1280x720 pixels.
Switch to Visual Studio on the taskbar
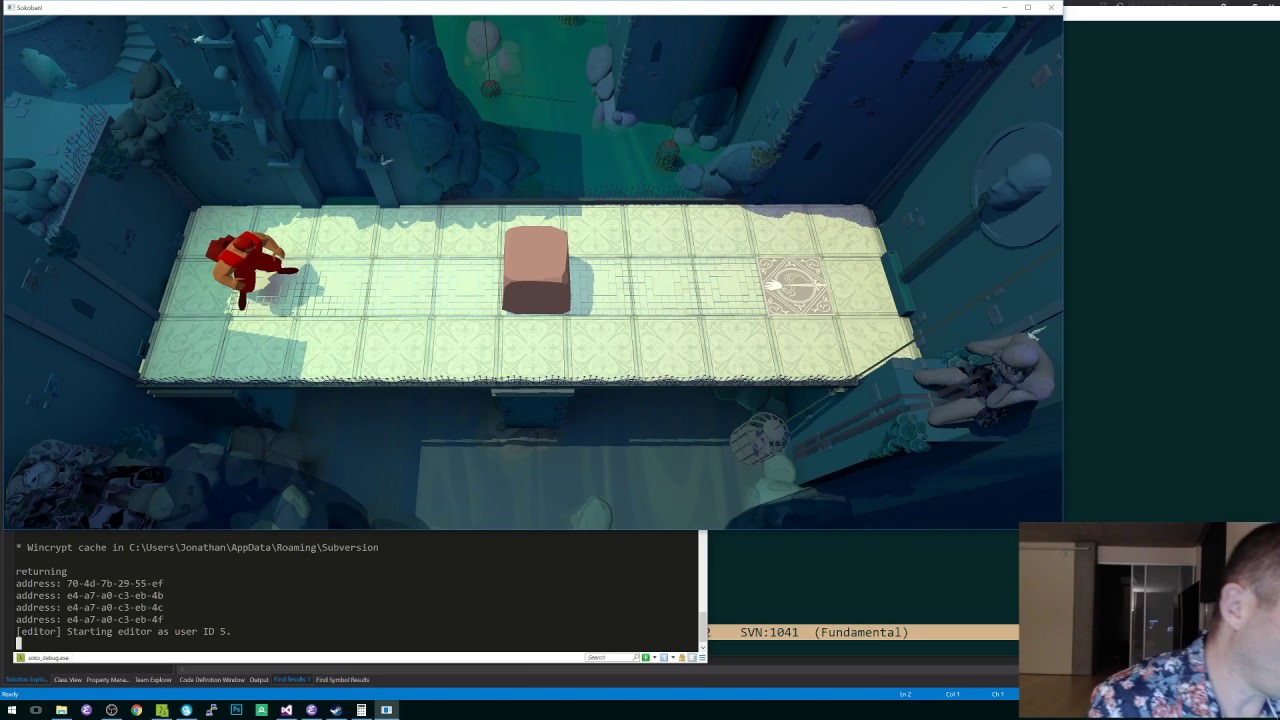286,710
